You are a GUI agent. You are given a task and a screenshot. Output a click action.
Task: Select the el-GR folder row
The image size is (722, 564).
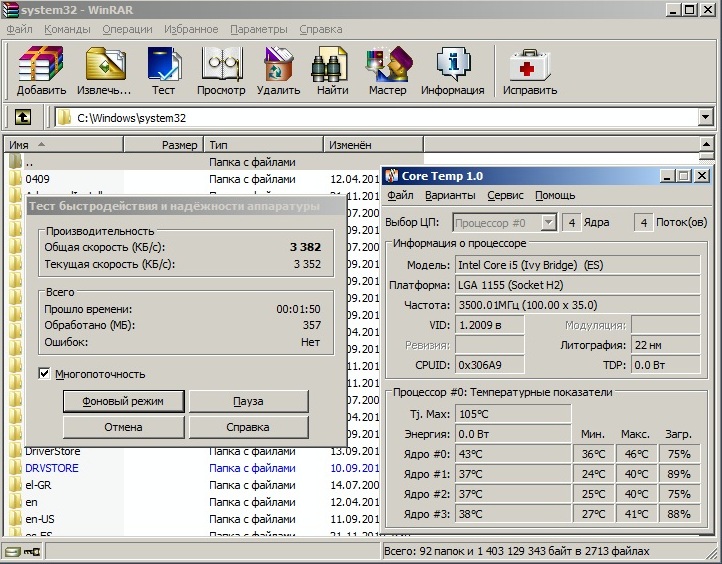[193, 485]
